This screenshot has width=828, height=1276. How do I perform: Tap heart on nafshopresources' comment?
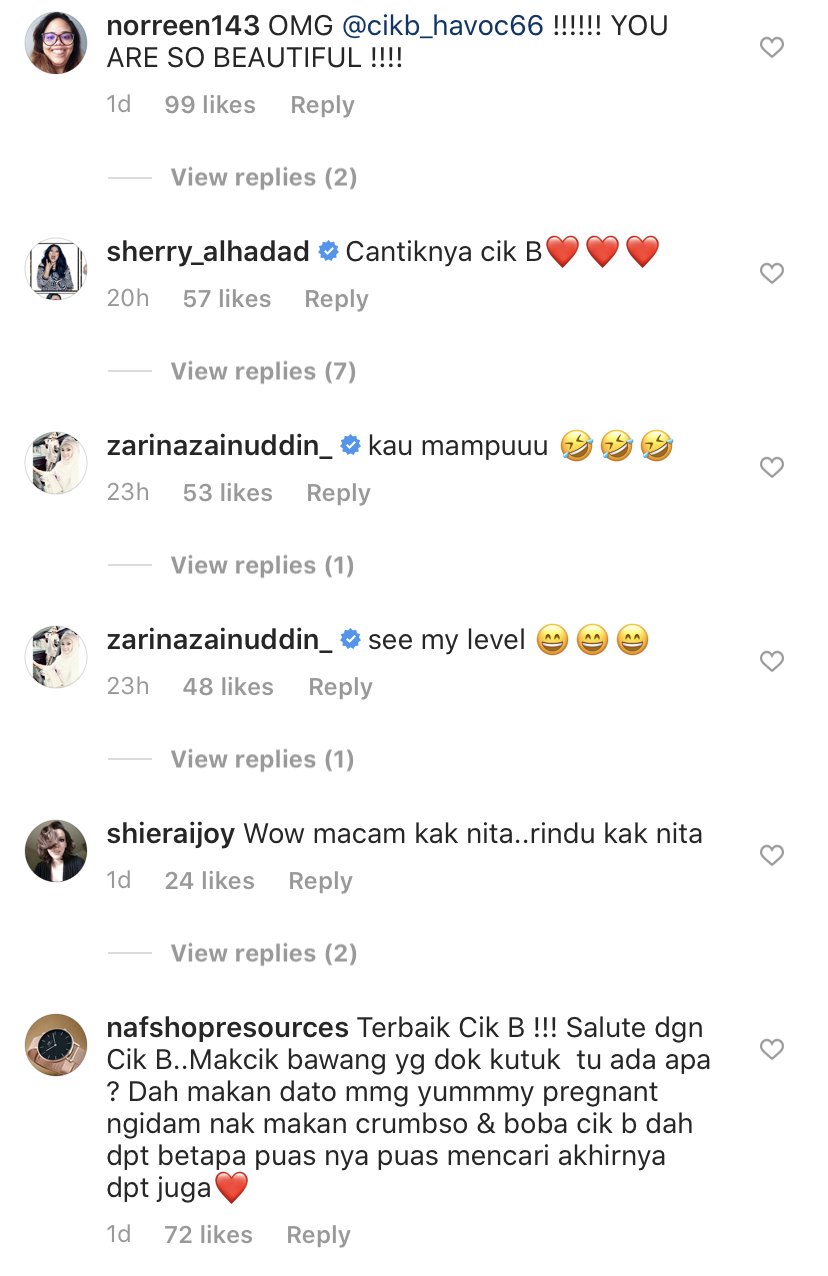click(x=771, y=1049)
